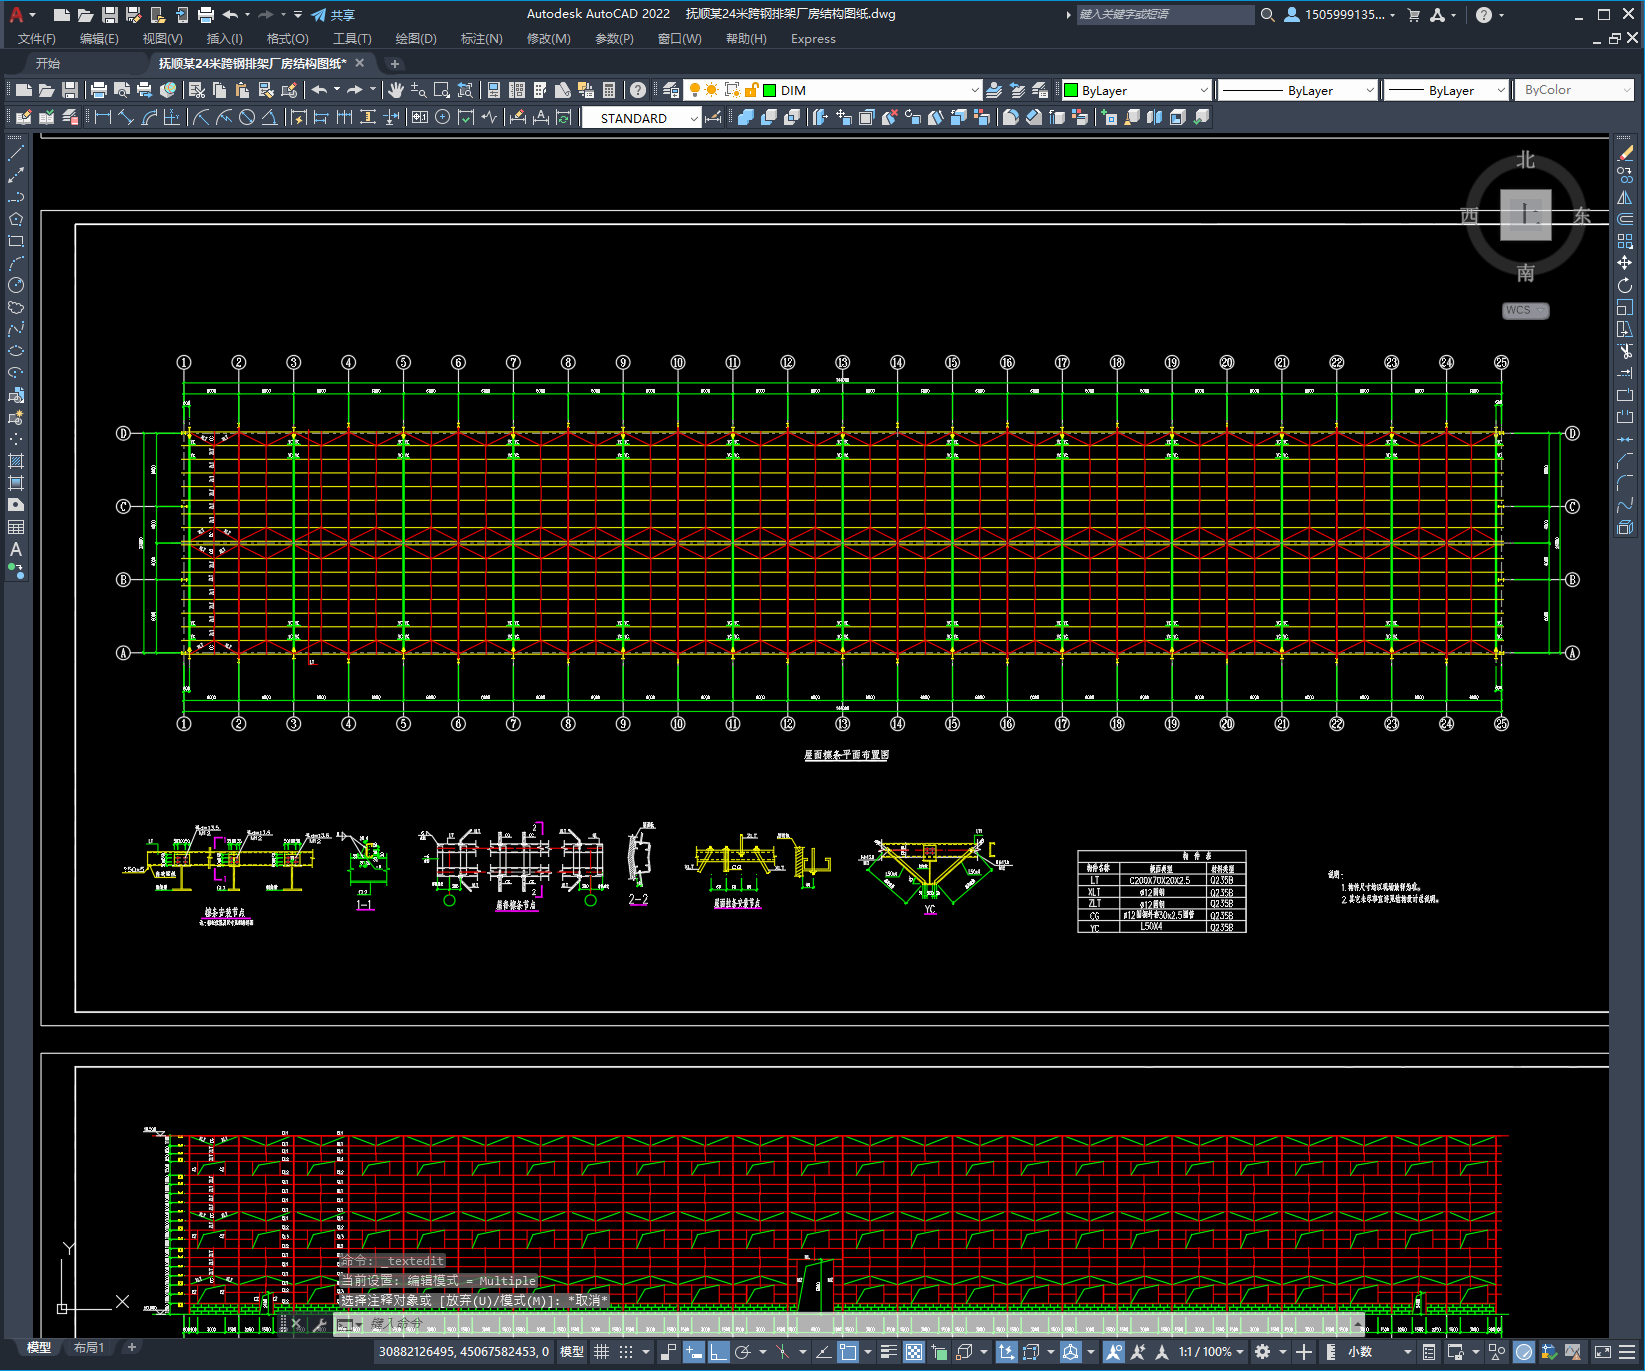Click the WCS coordinate system button

(x=1524, y=311)
